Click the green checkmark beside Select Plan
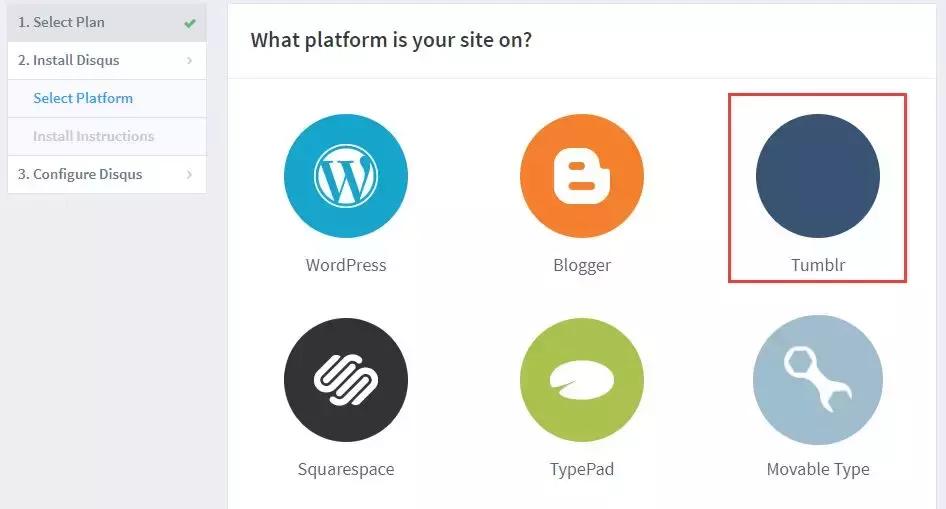Viewport: 946px width, 509px height. pyautogui.click(x=190, y=23)
